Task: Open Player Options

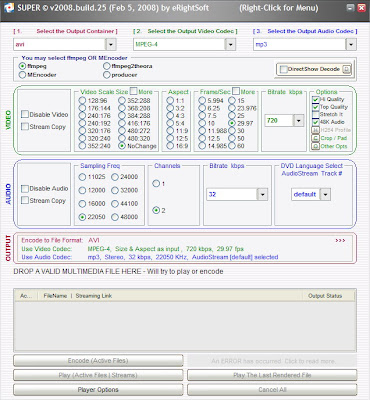Action: click(98, 390)
